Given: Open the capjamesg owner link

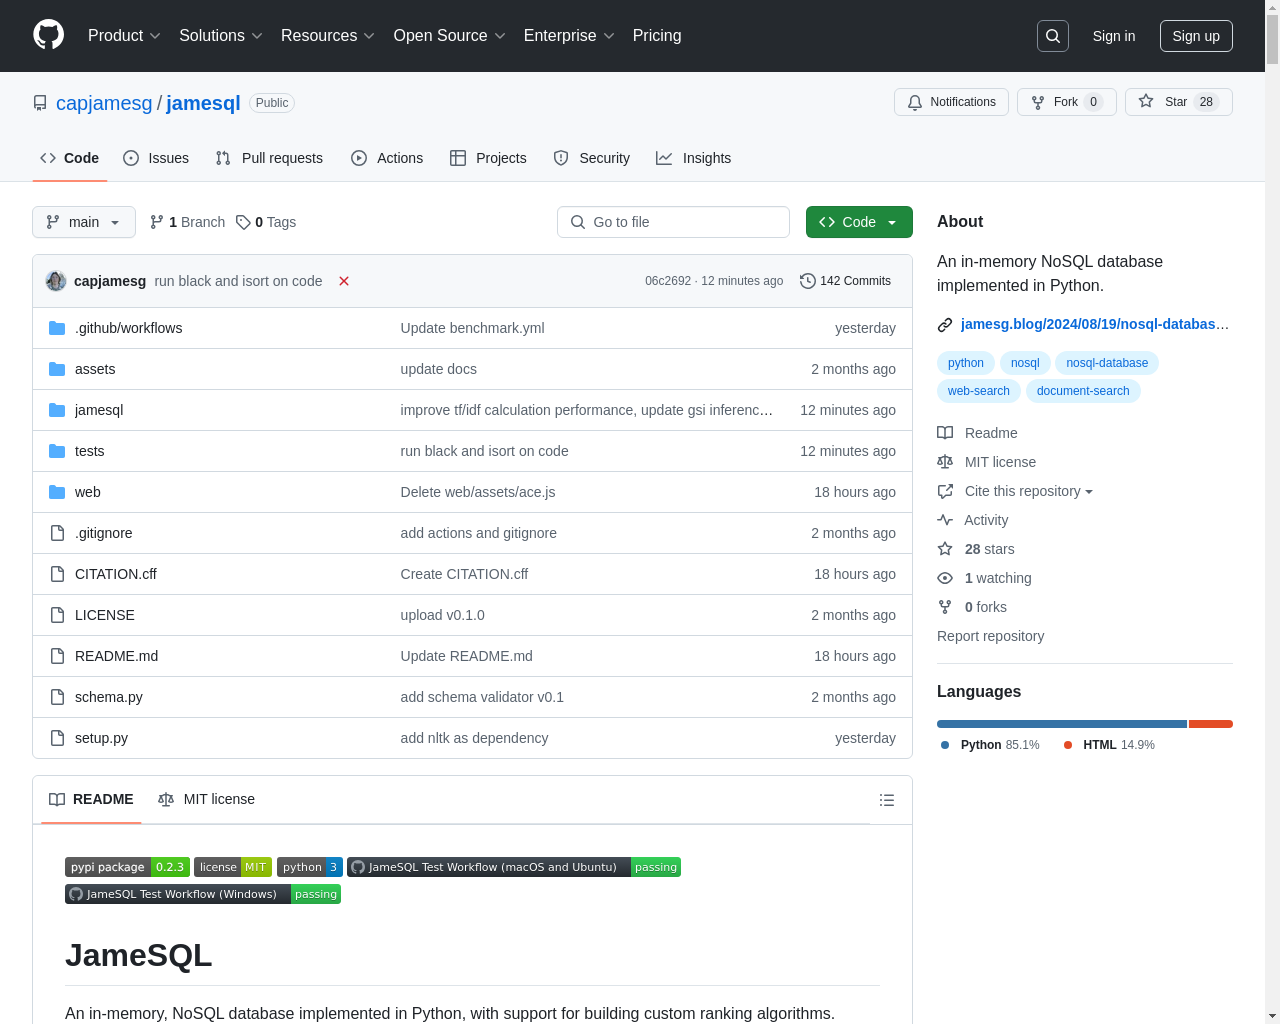Looking at the screenshot, I should coord(104,103).
